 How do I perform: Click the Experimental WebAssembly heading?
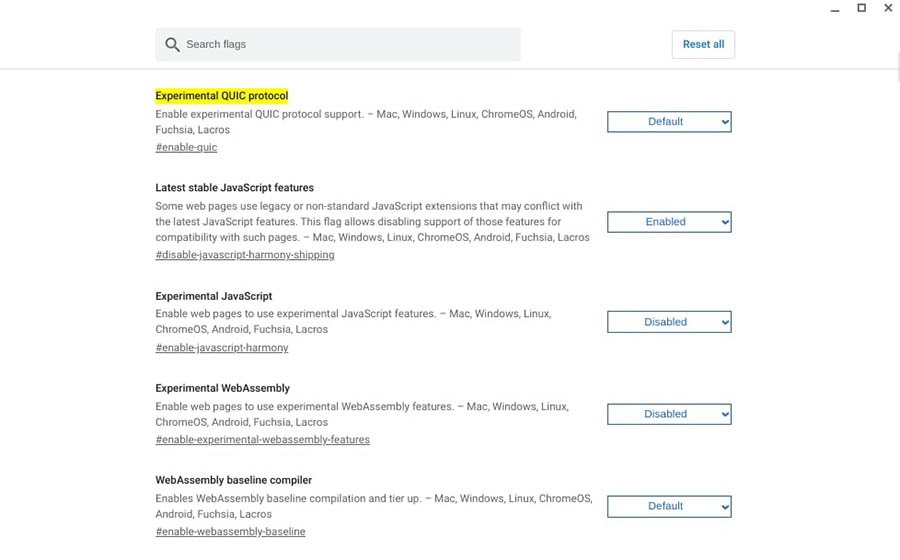click(222, 388)
